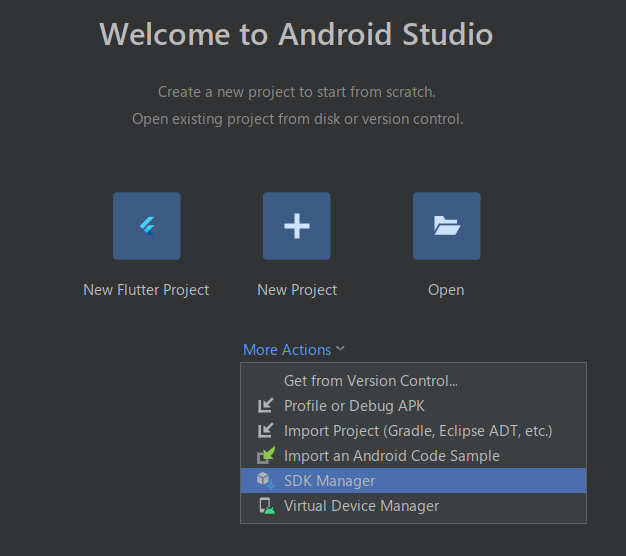Open Virtual Device Manager from the menu
Screen dimensions: 626x556
(x=414, y=506)
